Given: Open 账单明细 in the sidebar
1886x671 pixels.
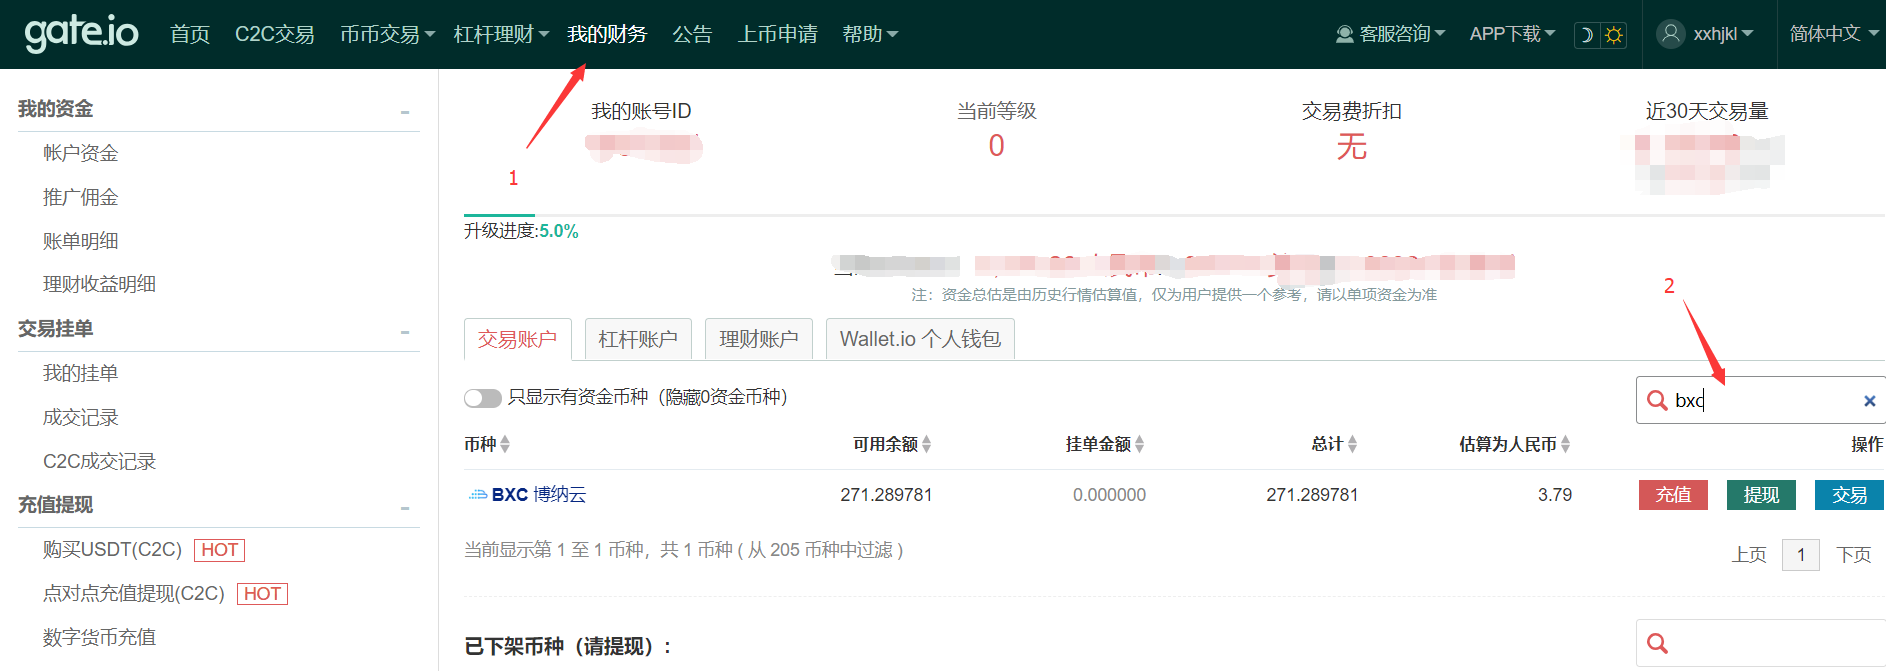Looking at the screenshot, I should click(80, 241).
